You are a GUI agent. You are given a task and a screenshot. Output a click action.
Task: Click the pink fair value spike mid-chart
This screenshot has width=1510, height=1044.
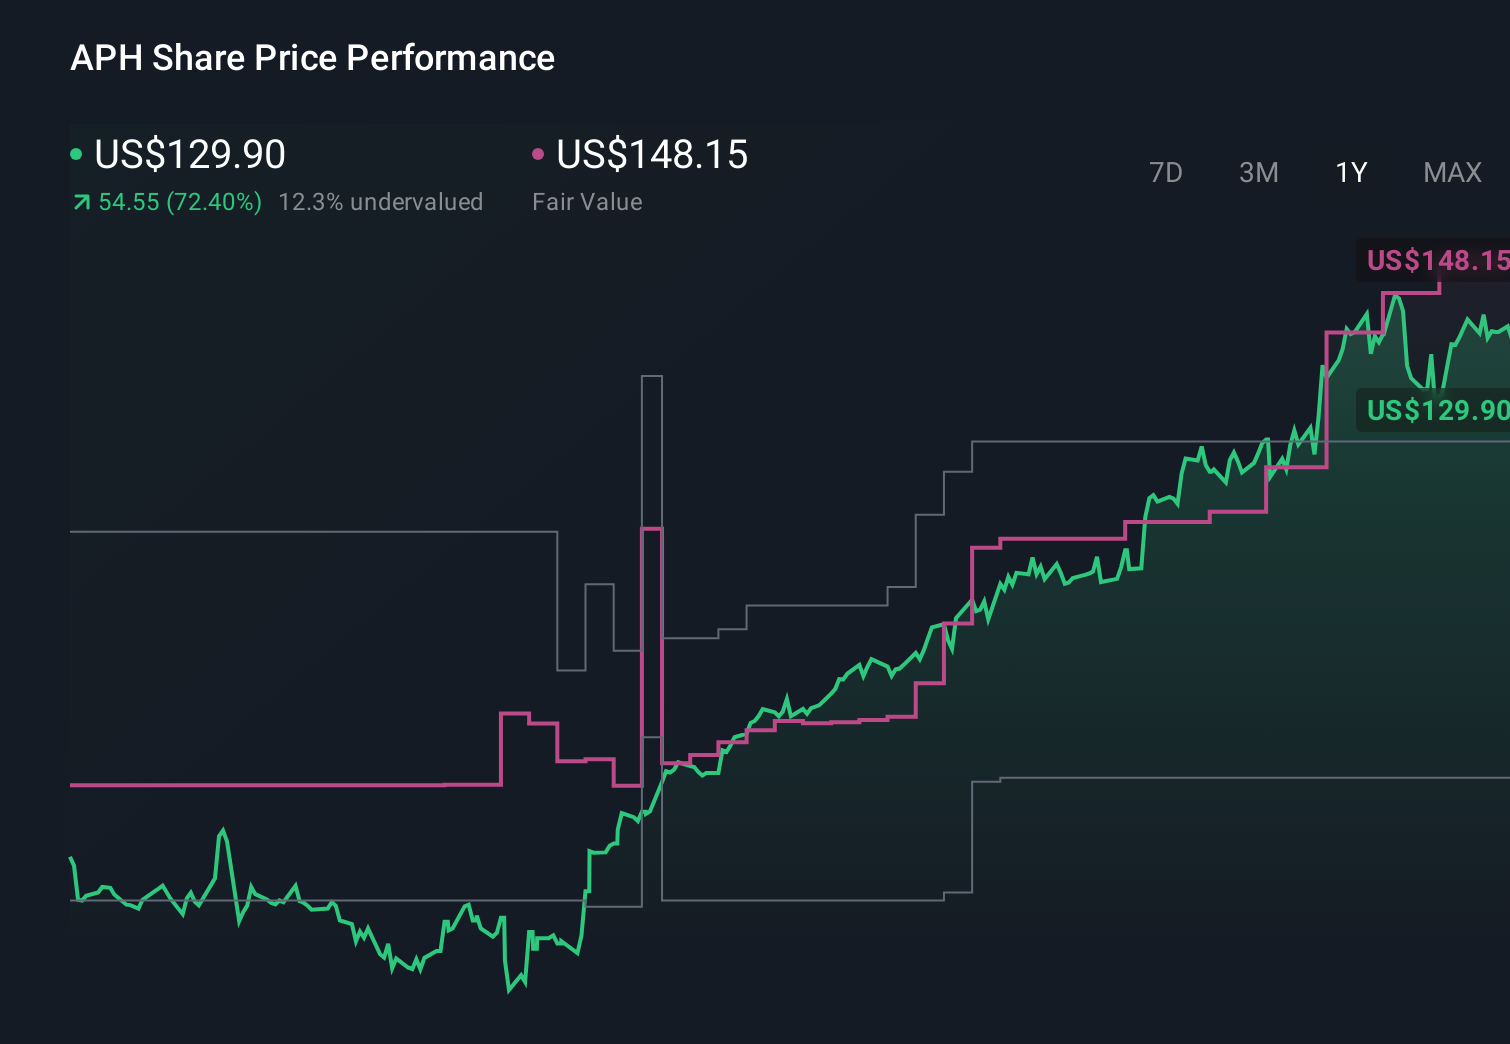[x=651, y=529]
